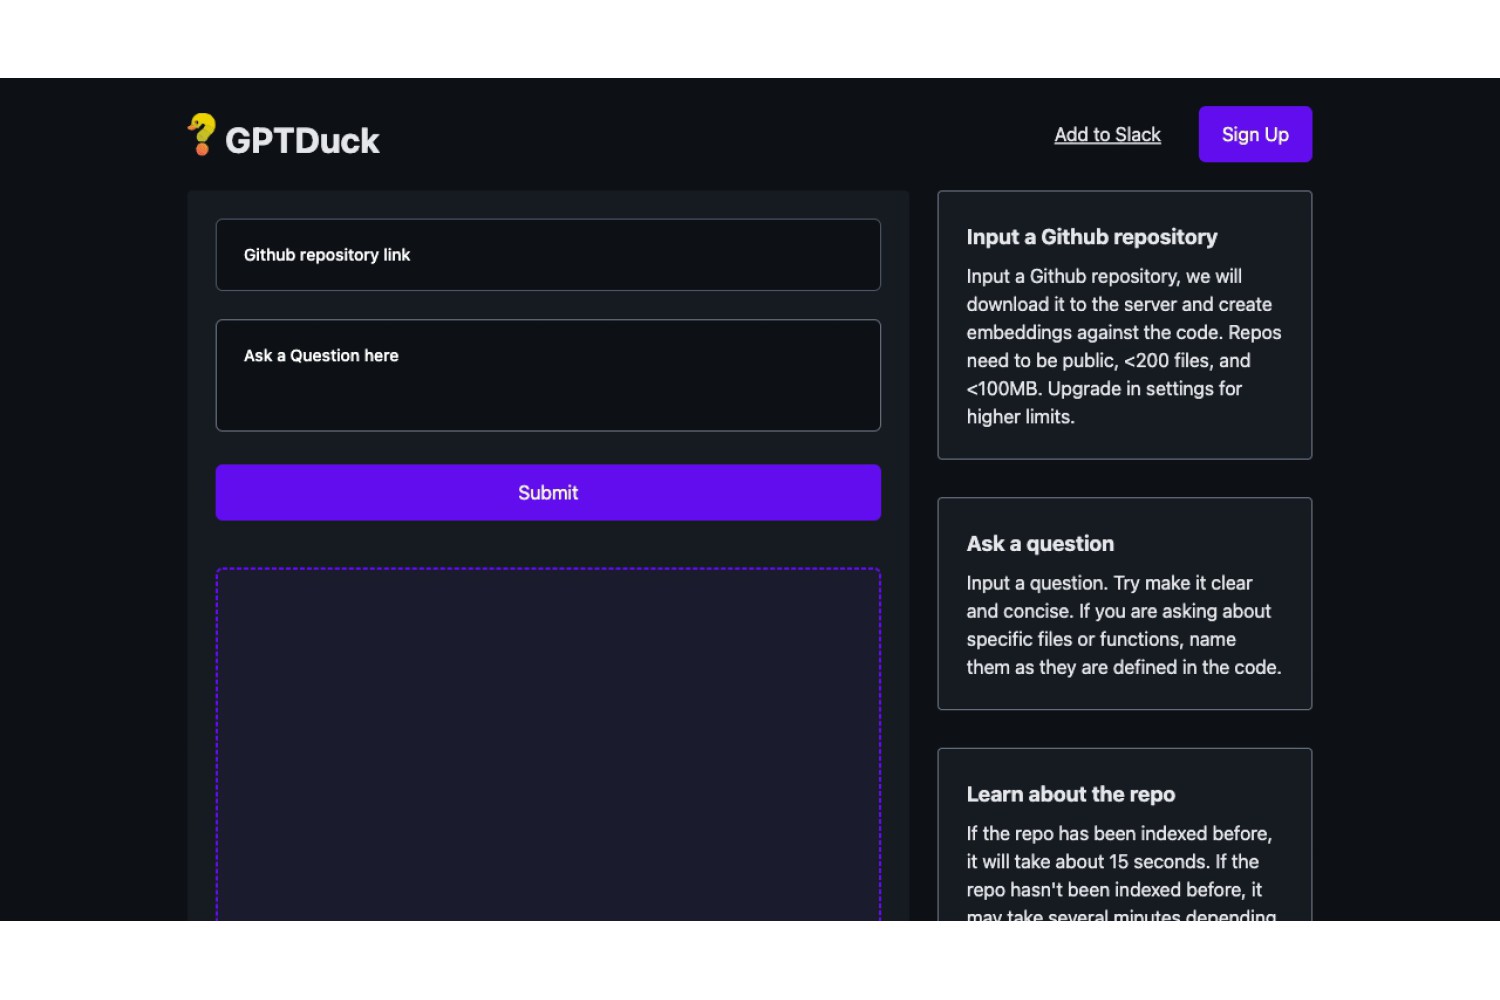Click the text 'it will take about 15 seconds. If the'
This screenshot has height=1000, width=1500.
click(1113, 861)
